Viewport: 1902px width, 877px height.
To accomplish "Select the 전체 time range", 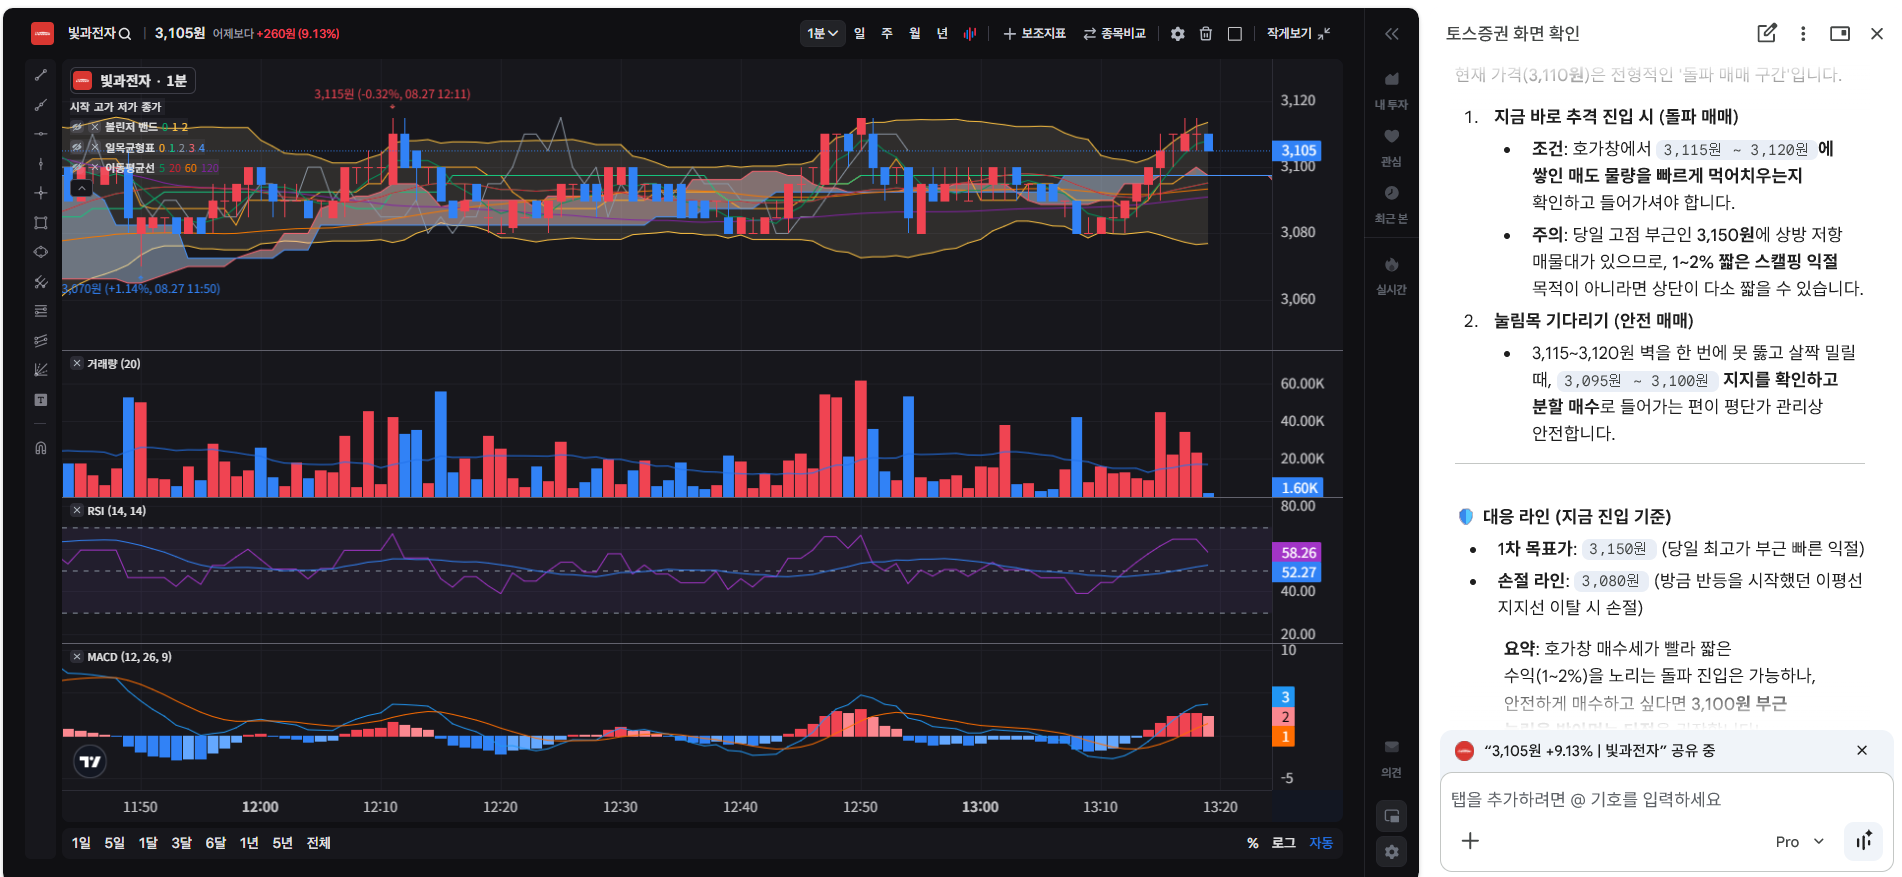I will [318, 843].
